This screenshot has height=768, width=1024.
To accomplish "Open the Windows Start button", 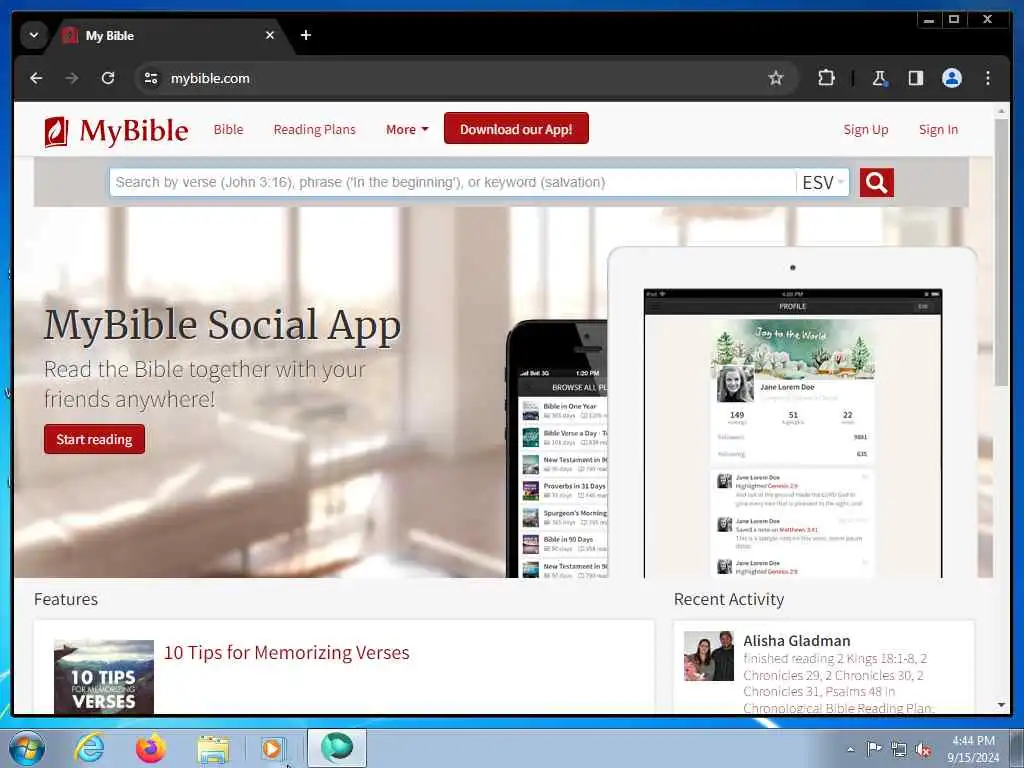I will 27,748.
